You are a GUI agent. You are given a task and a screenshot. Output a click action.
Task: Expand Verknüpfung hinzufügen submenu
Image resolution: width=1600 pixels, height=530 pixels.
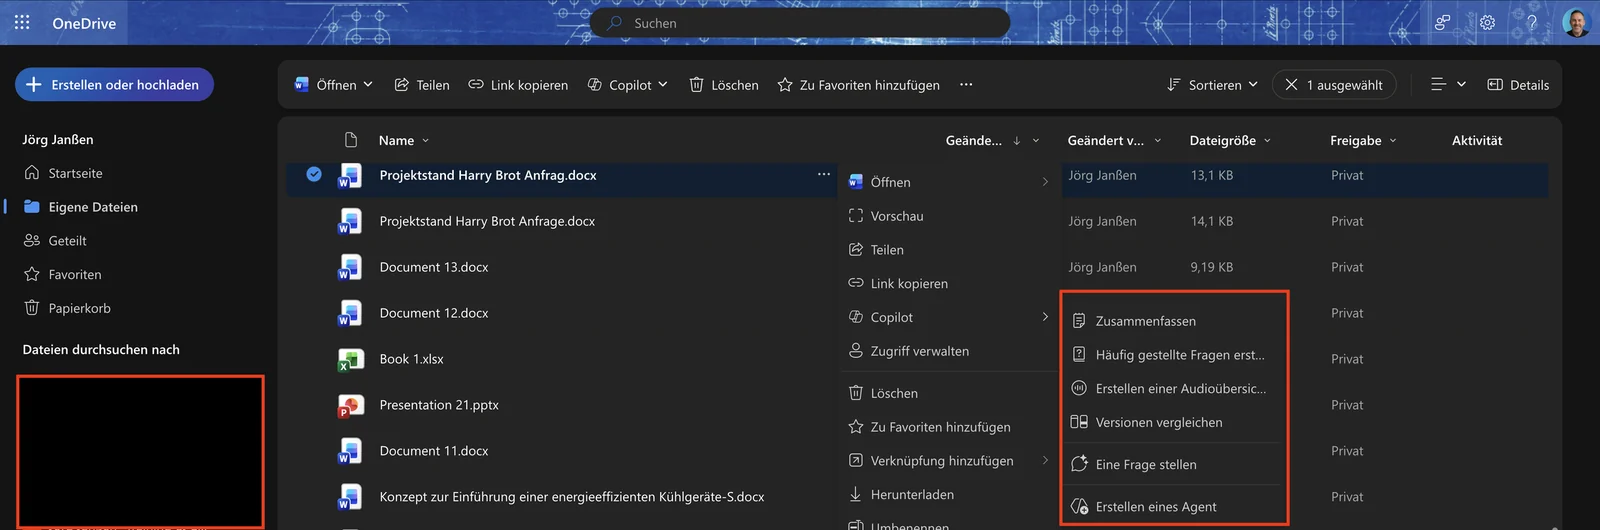[948, 462]
